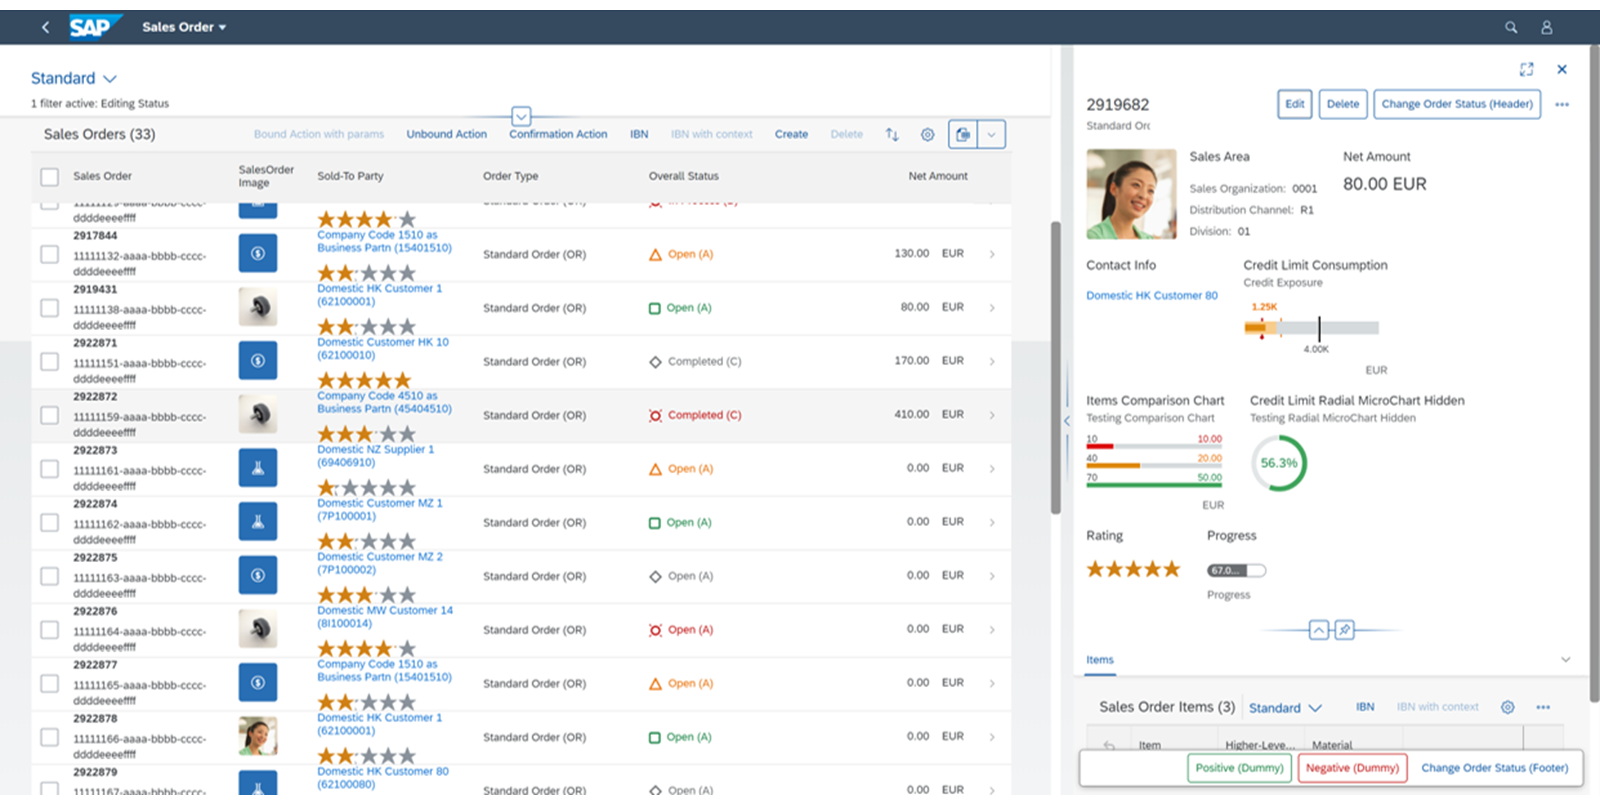Click Change Order Status (Footer) button
1600x805 pixels.
[1494, 768]
